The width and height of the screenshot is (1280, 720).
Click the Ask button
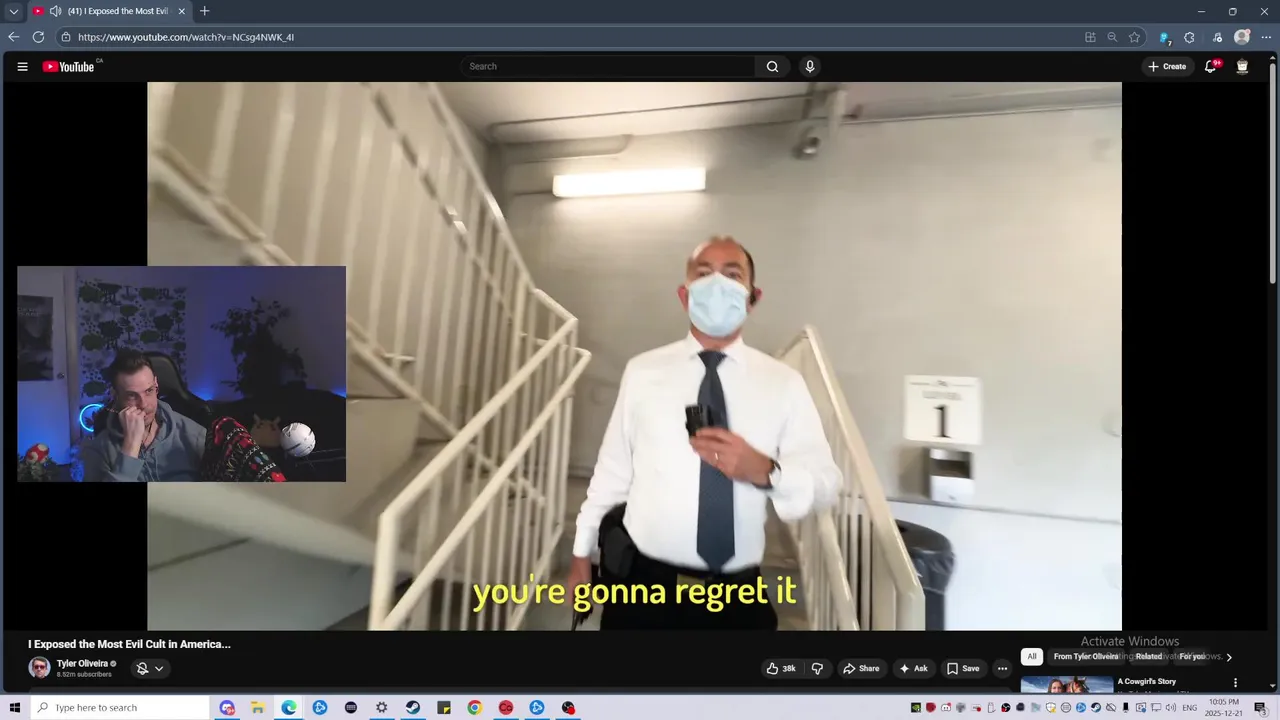point(914,669)
